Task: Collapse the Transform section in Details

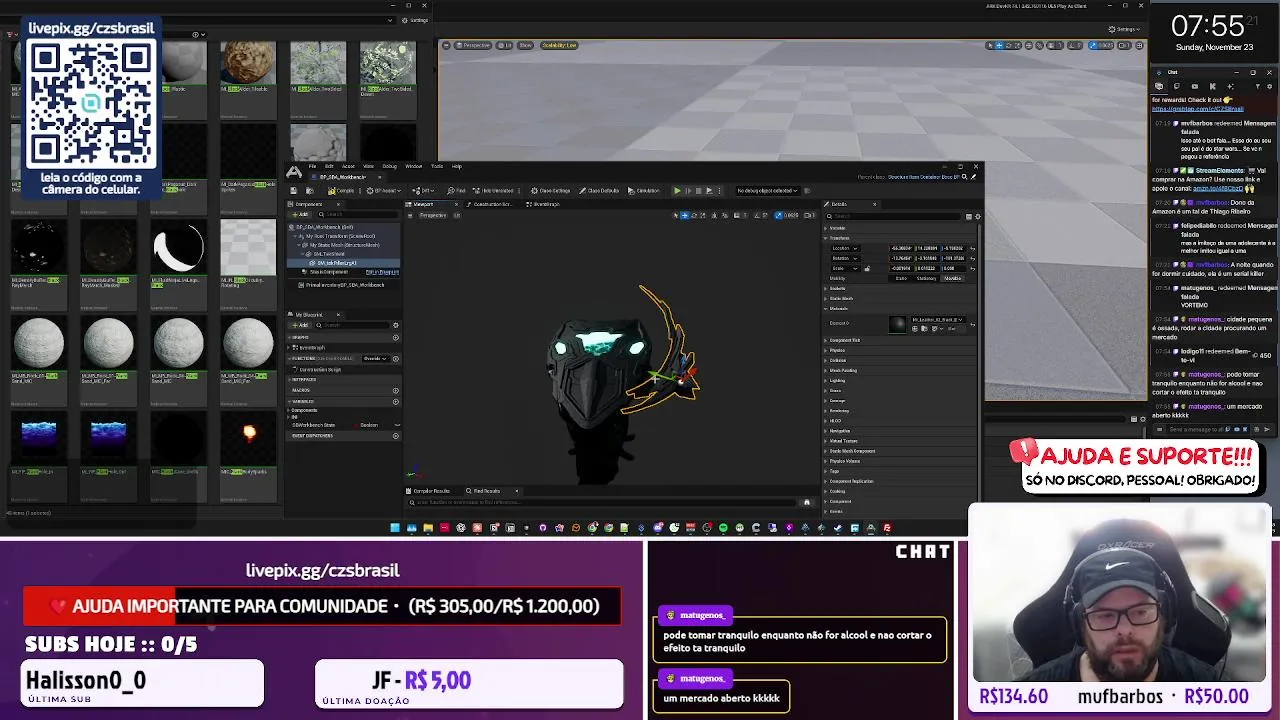Action: point(826,238)
